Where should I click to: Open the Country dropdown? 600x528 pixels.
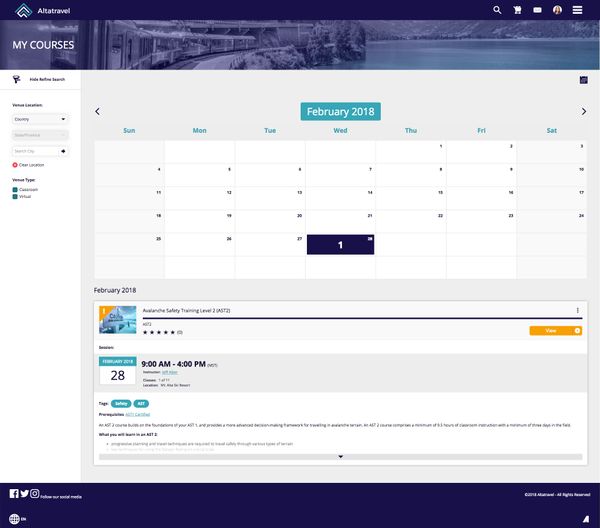[x=40, y=119]
